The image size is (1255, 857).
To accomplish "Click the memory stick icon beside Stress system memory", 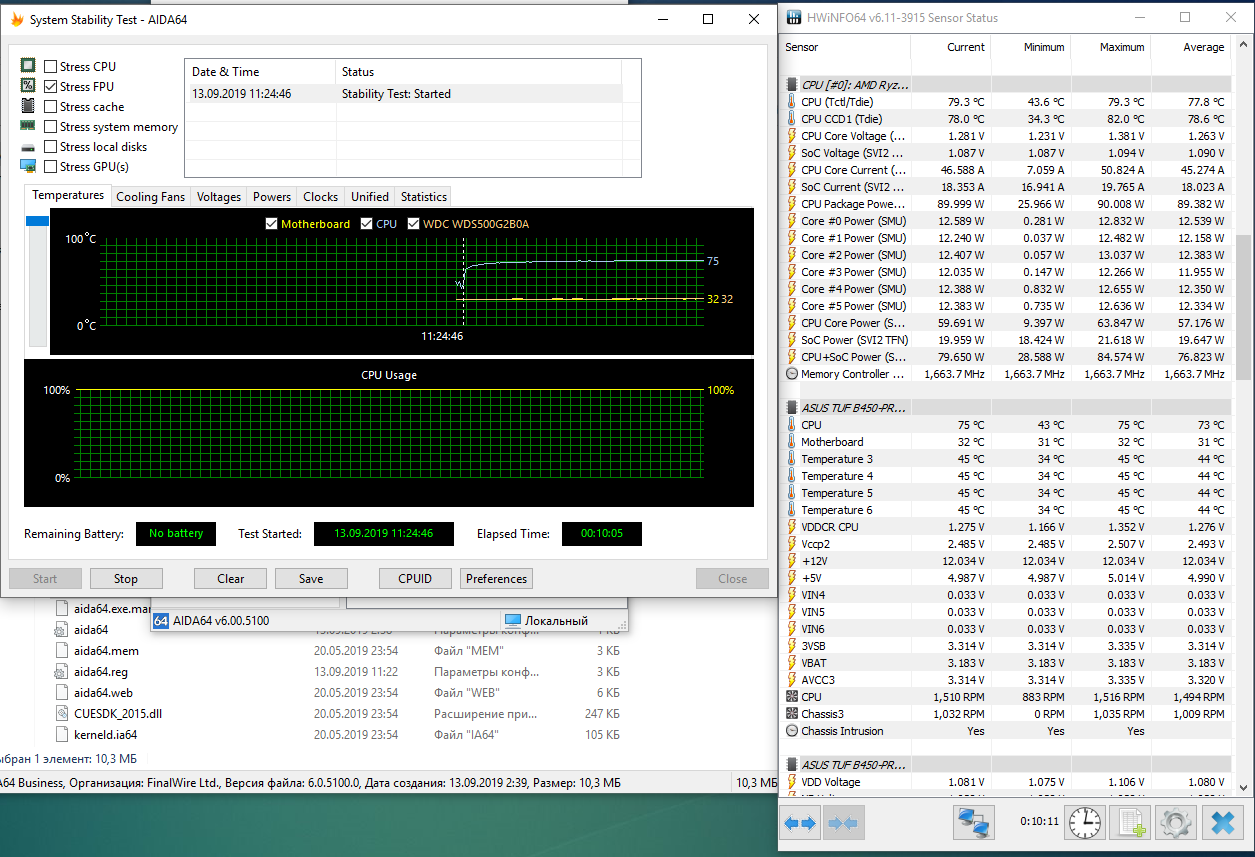I will point(28,126).
